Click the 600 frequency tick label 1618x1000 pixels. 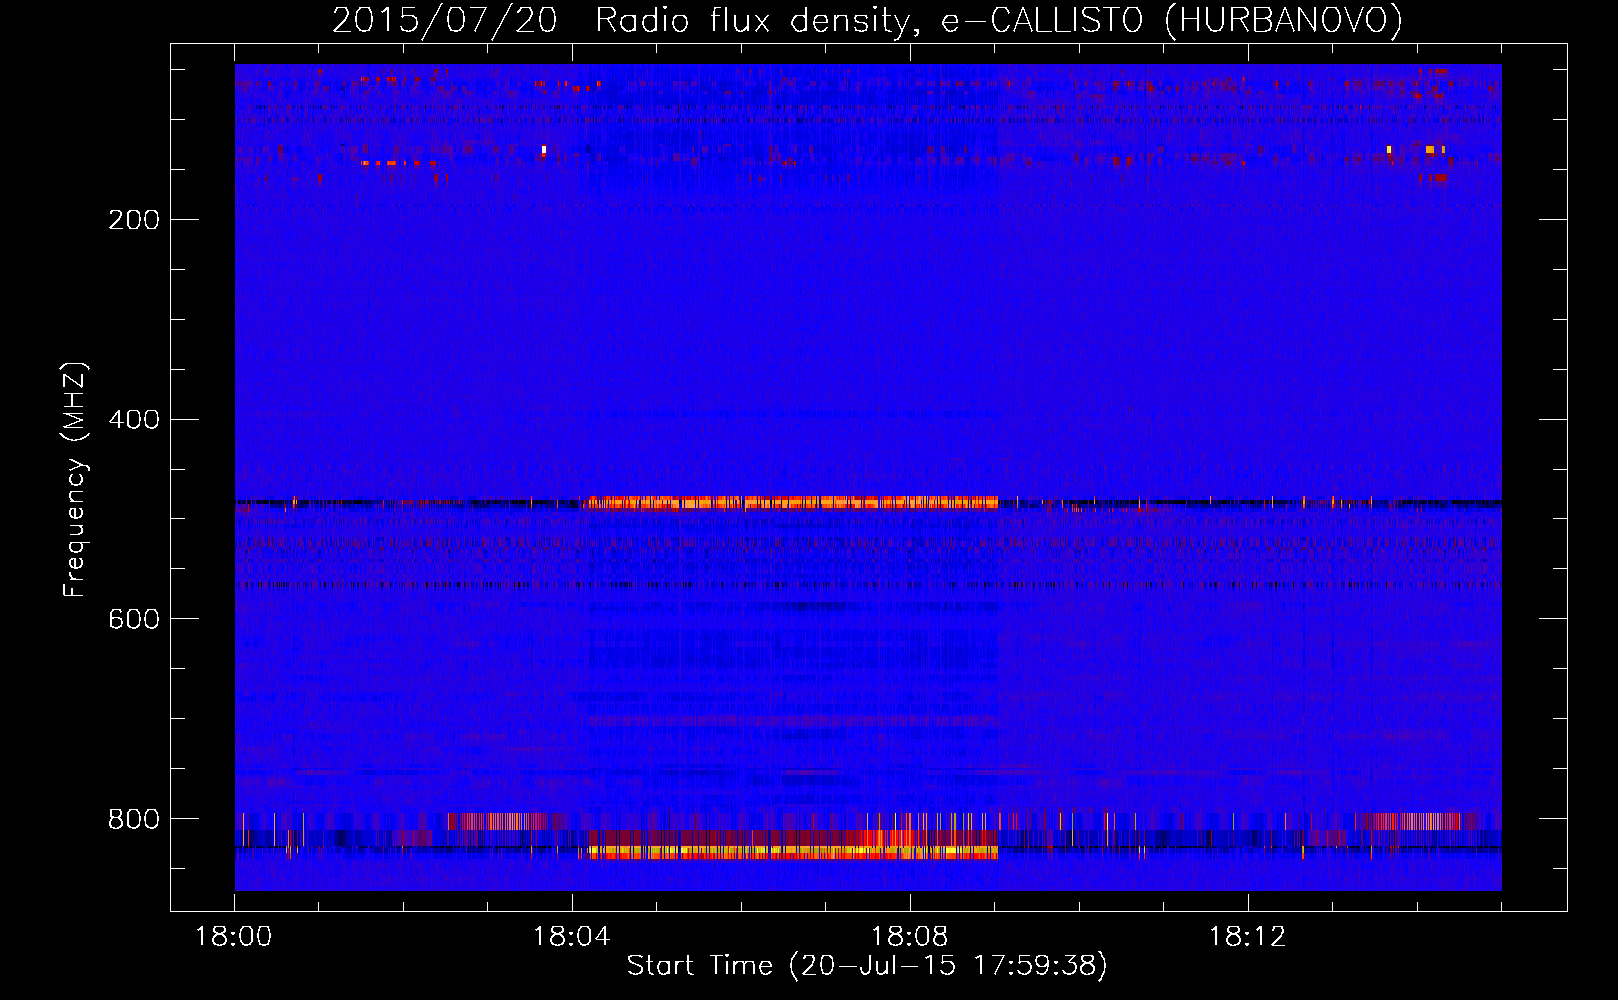click(x=134, y=620)
